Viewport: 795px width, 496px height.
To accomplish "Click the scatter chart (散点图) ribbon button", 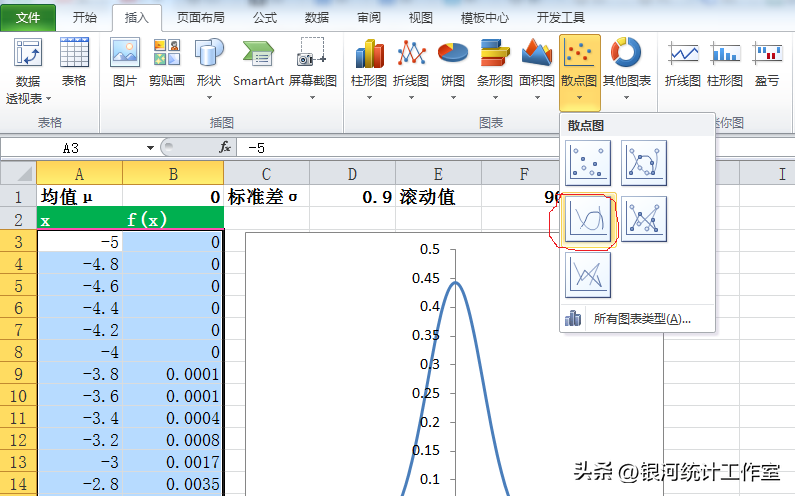I will (580, 71).
